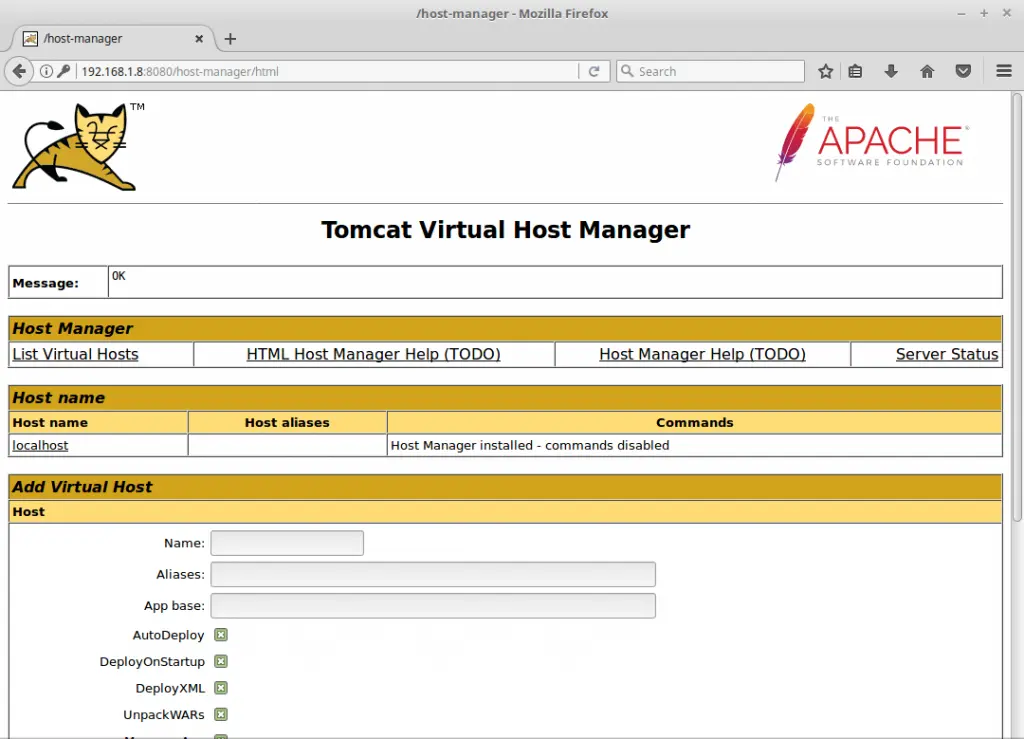1024x739 pixels.
Task: Toggle the UnpackWARs checkbox
Action: (221, 714)
